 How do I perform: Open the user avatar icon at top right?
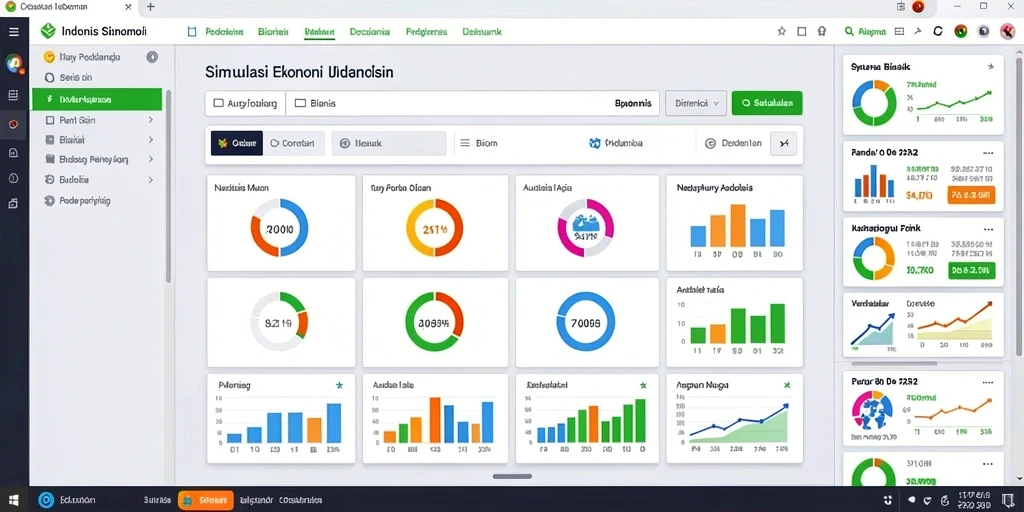[x=1008, y=31]
